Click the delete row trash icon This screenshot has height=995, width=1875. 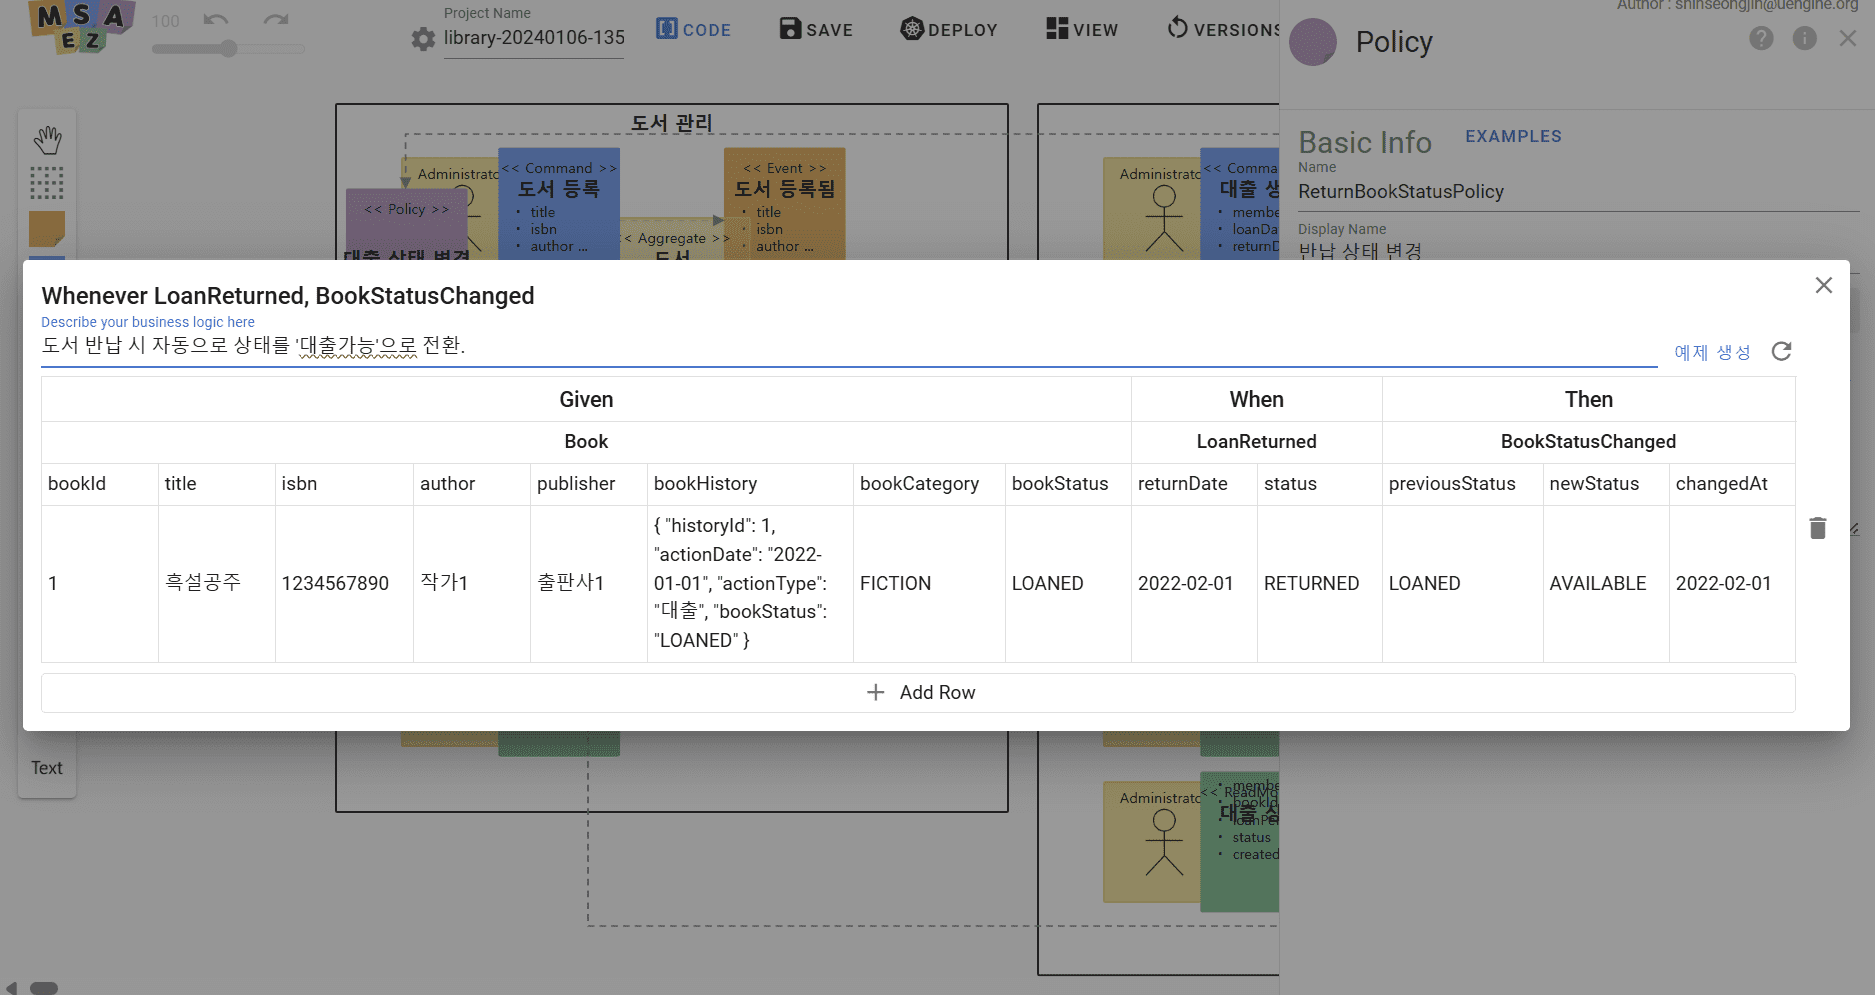1817,528
